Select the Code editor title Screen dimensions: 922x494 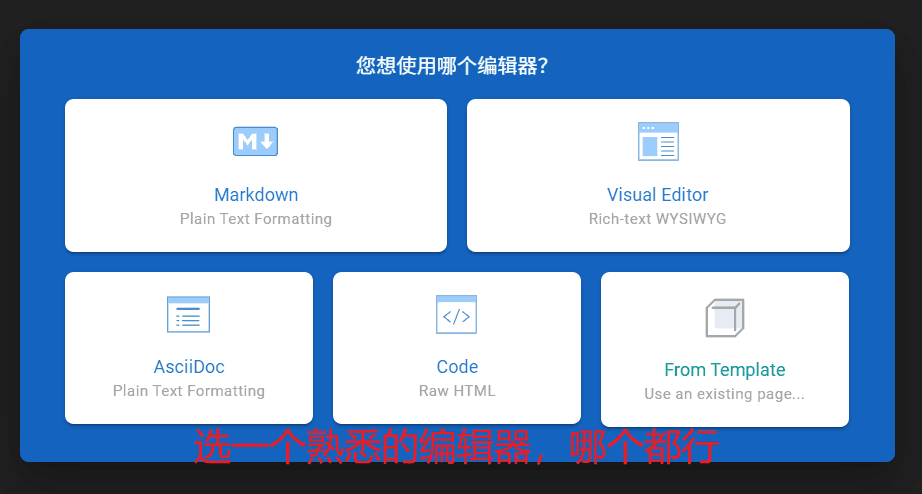click(x=457, y=367)
